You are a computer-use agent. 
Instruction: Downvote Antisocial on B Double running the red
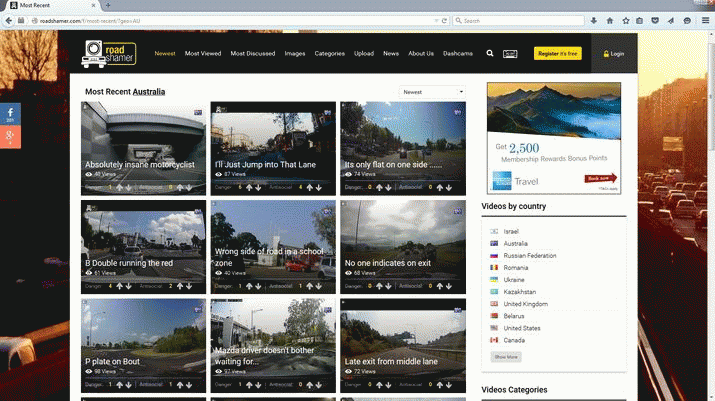(x=189, y=286)
